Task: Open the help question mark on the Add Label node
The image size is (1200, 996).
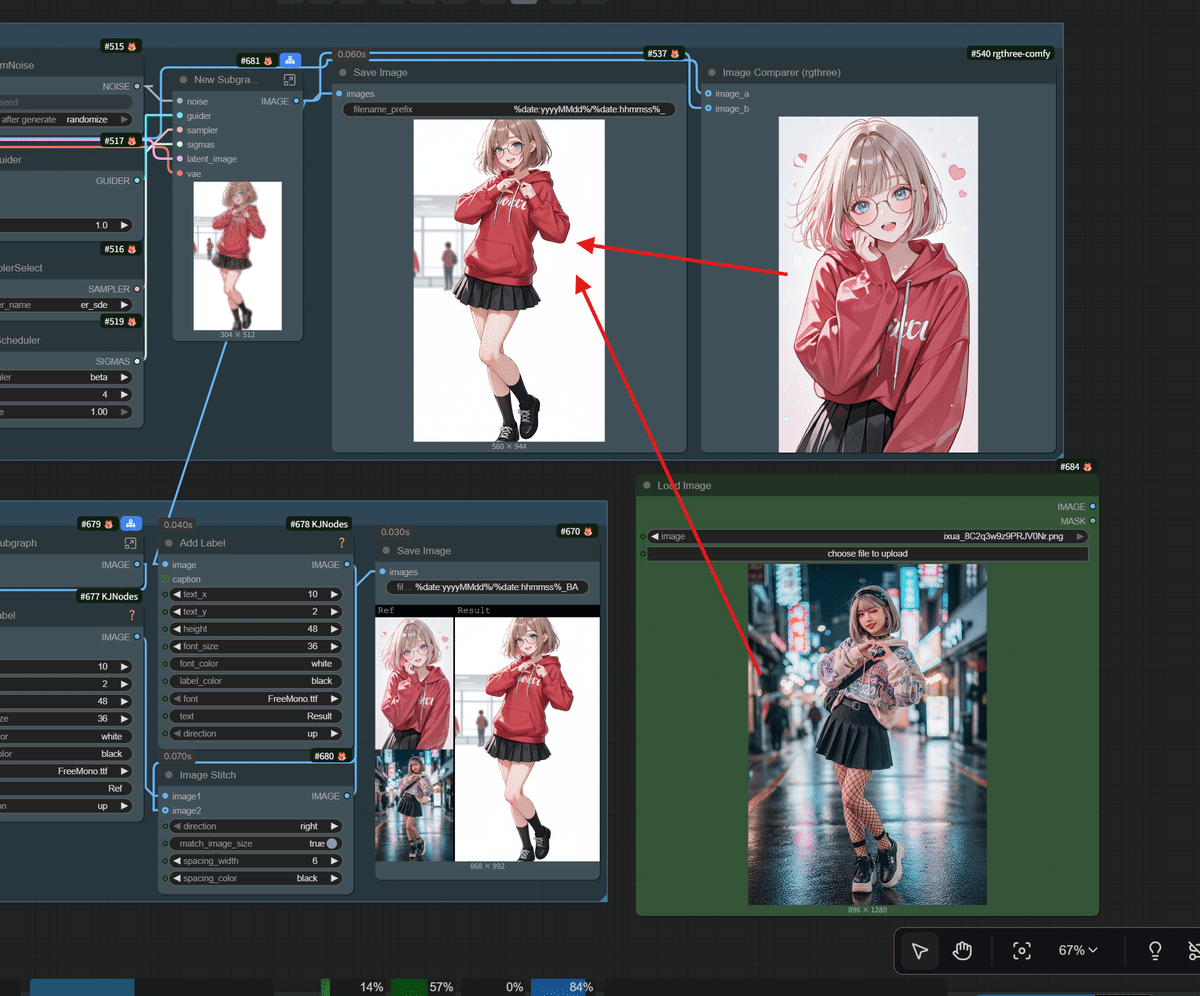Action: [341, 542]
